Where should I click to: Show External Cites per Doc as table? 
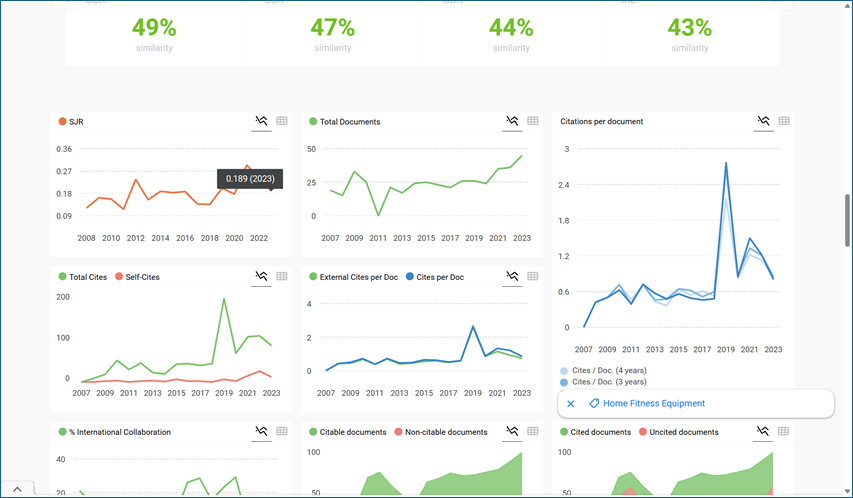pos(533,276)
